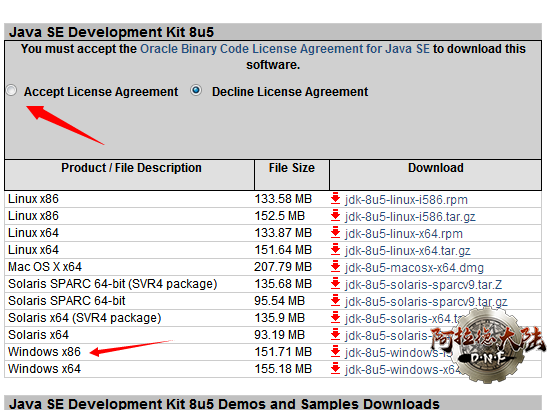Click download arrow icon for linux-i586.rpm
The image size is (555, 410).
335,199
